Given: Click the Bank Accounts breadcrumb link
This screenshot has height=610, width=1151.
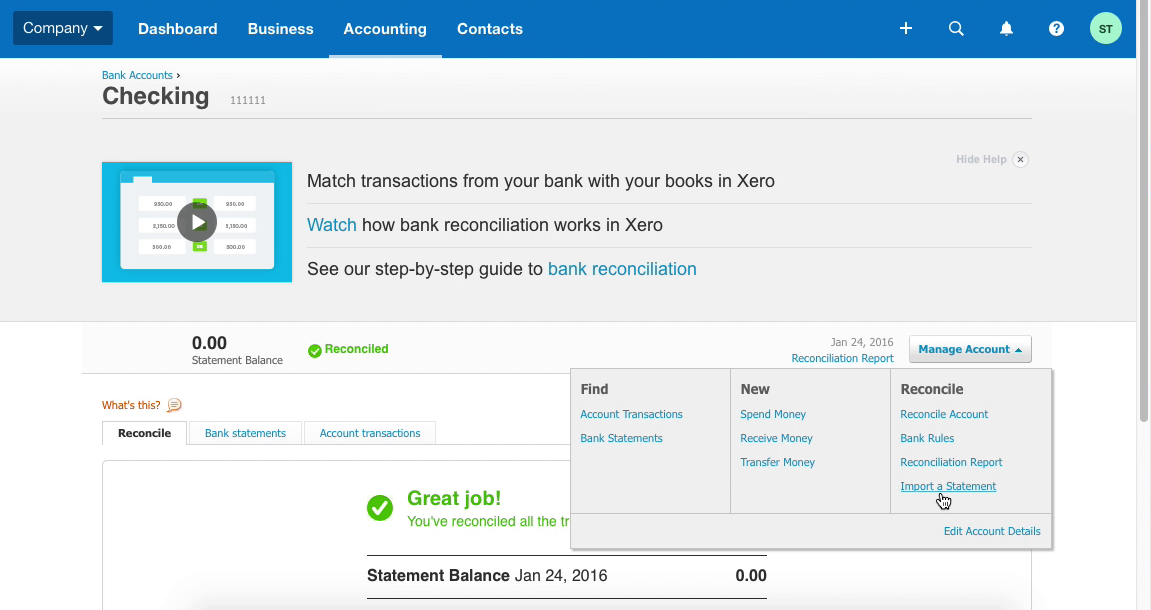Looking at the screenshot, I should pos(137,75).
